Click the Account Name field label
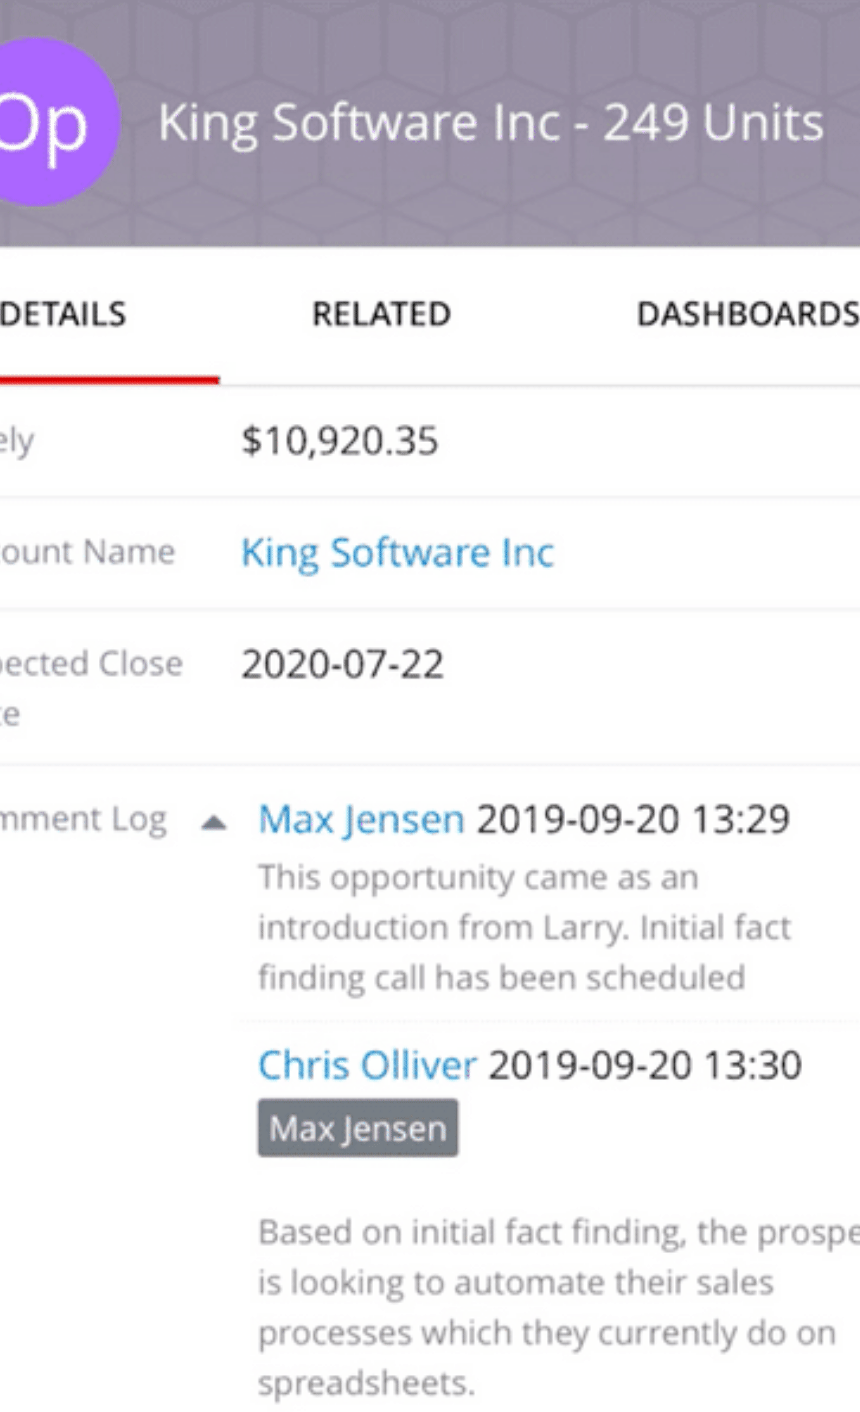 click(87, 552)
